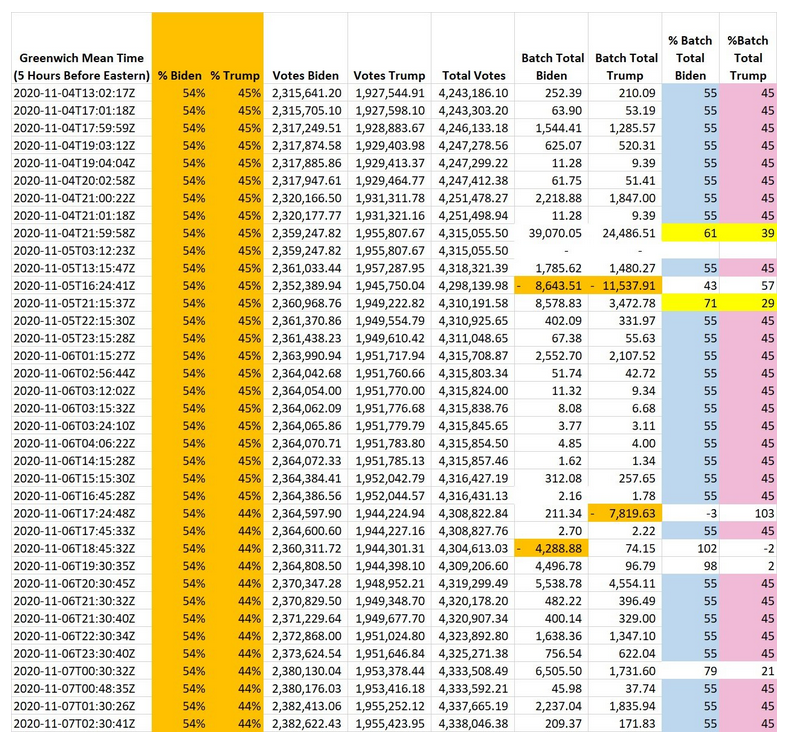Click Votes Trump value 1,927,544.91
The width and height of the screenshot is (811, 749).
click(x=390, y=93)
